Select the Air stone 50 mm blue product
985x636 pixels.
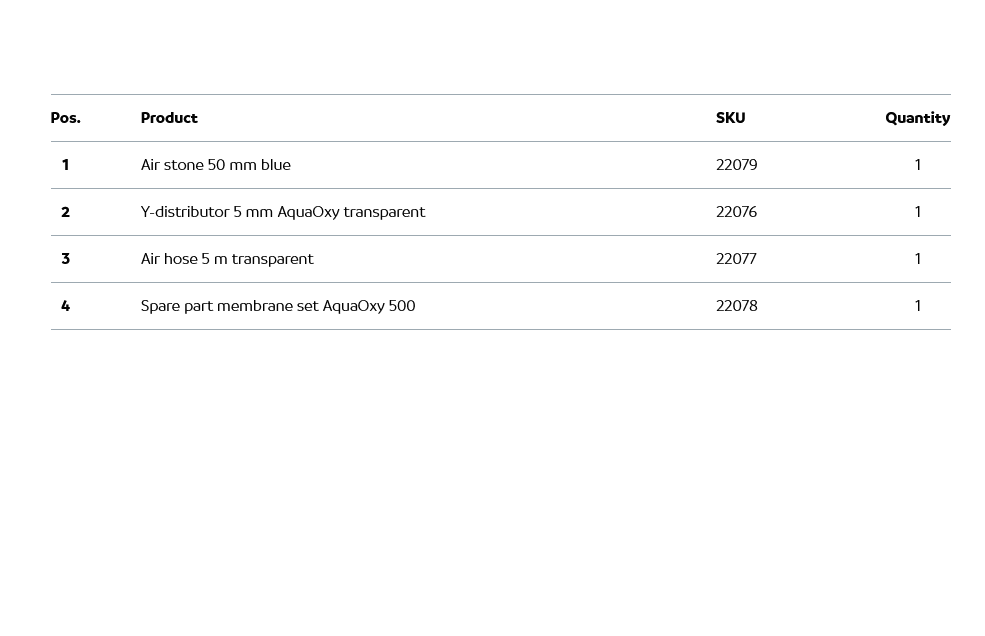coord(215,165)
